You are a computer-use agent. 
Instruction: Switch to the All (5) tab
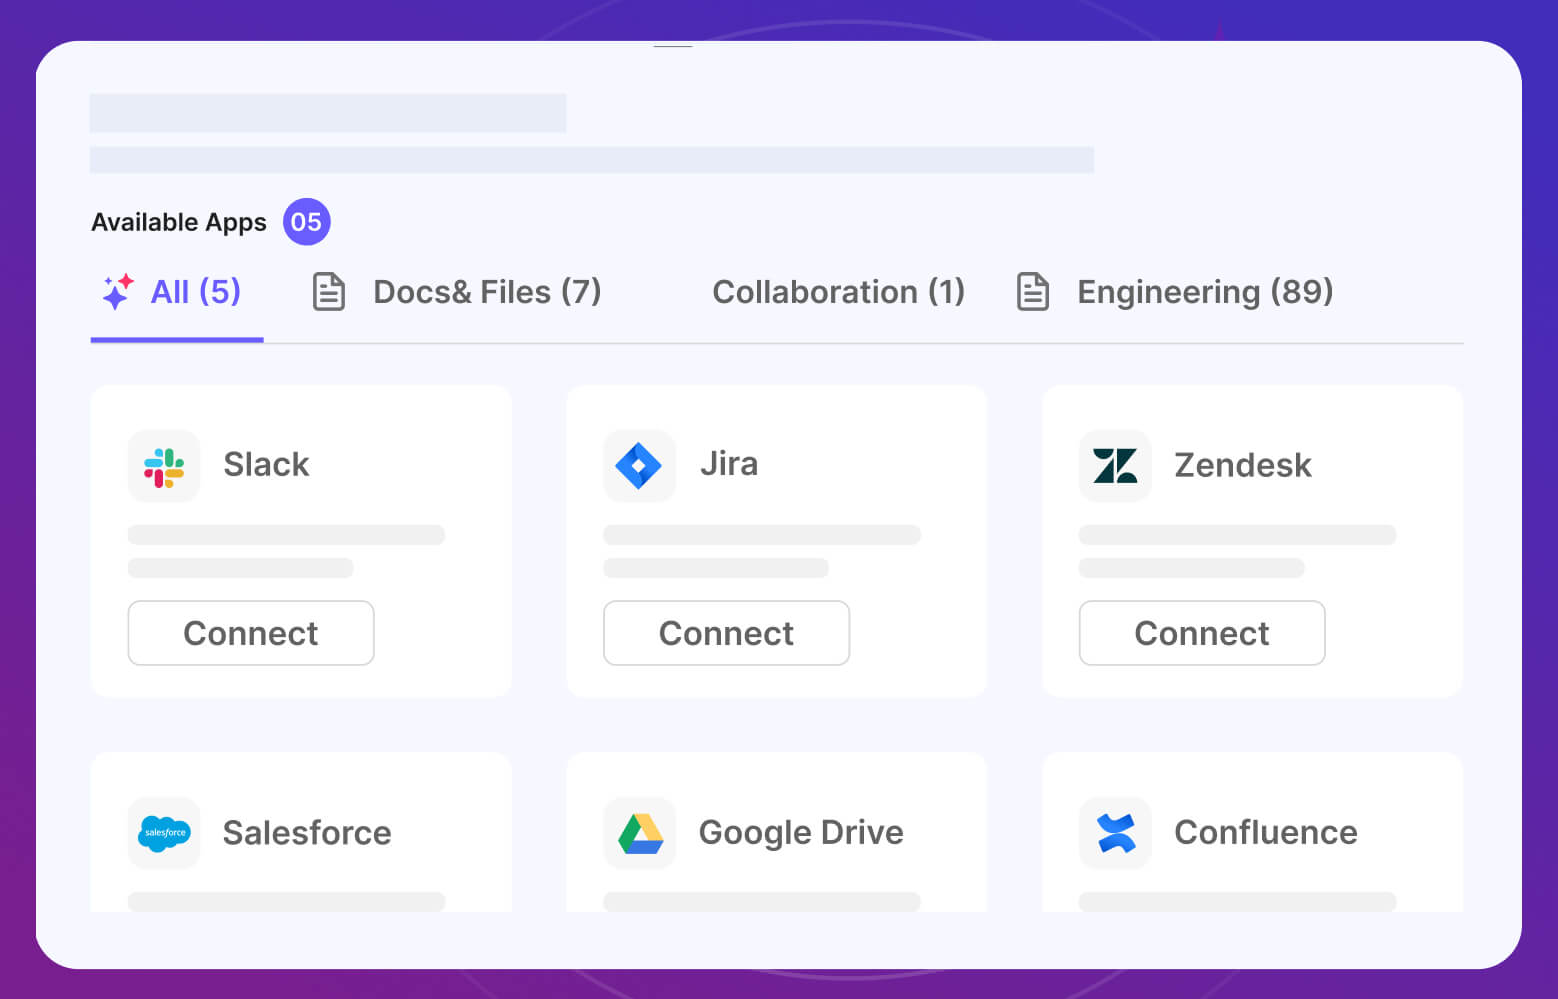195,292
